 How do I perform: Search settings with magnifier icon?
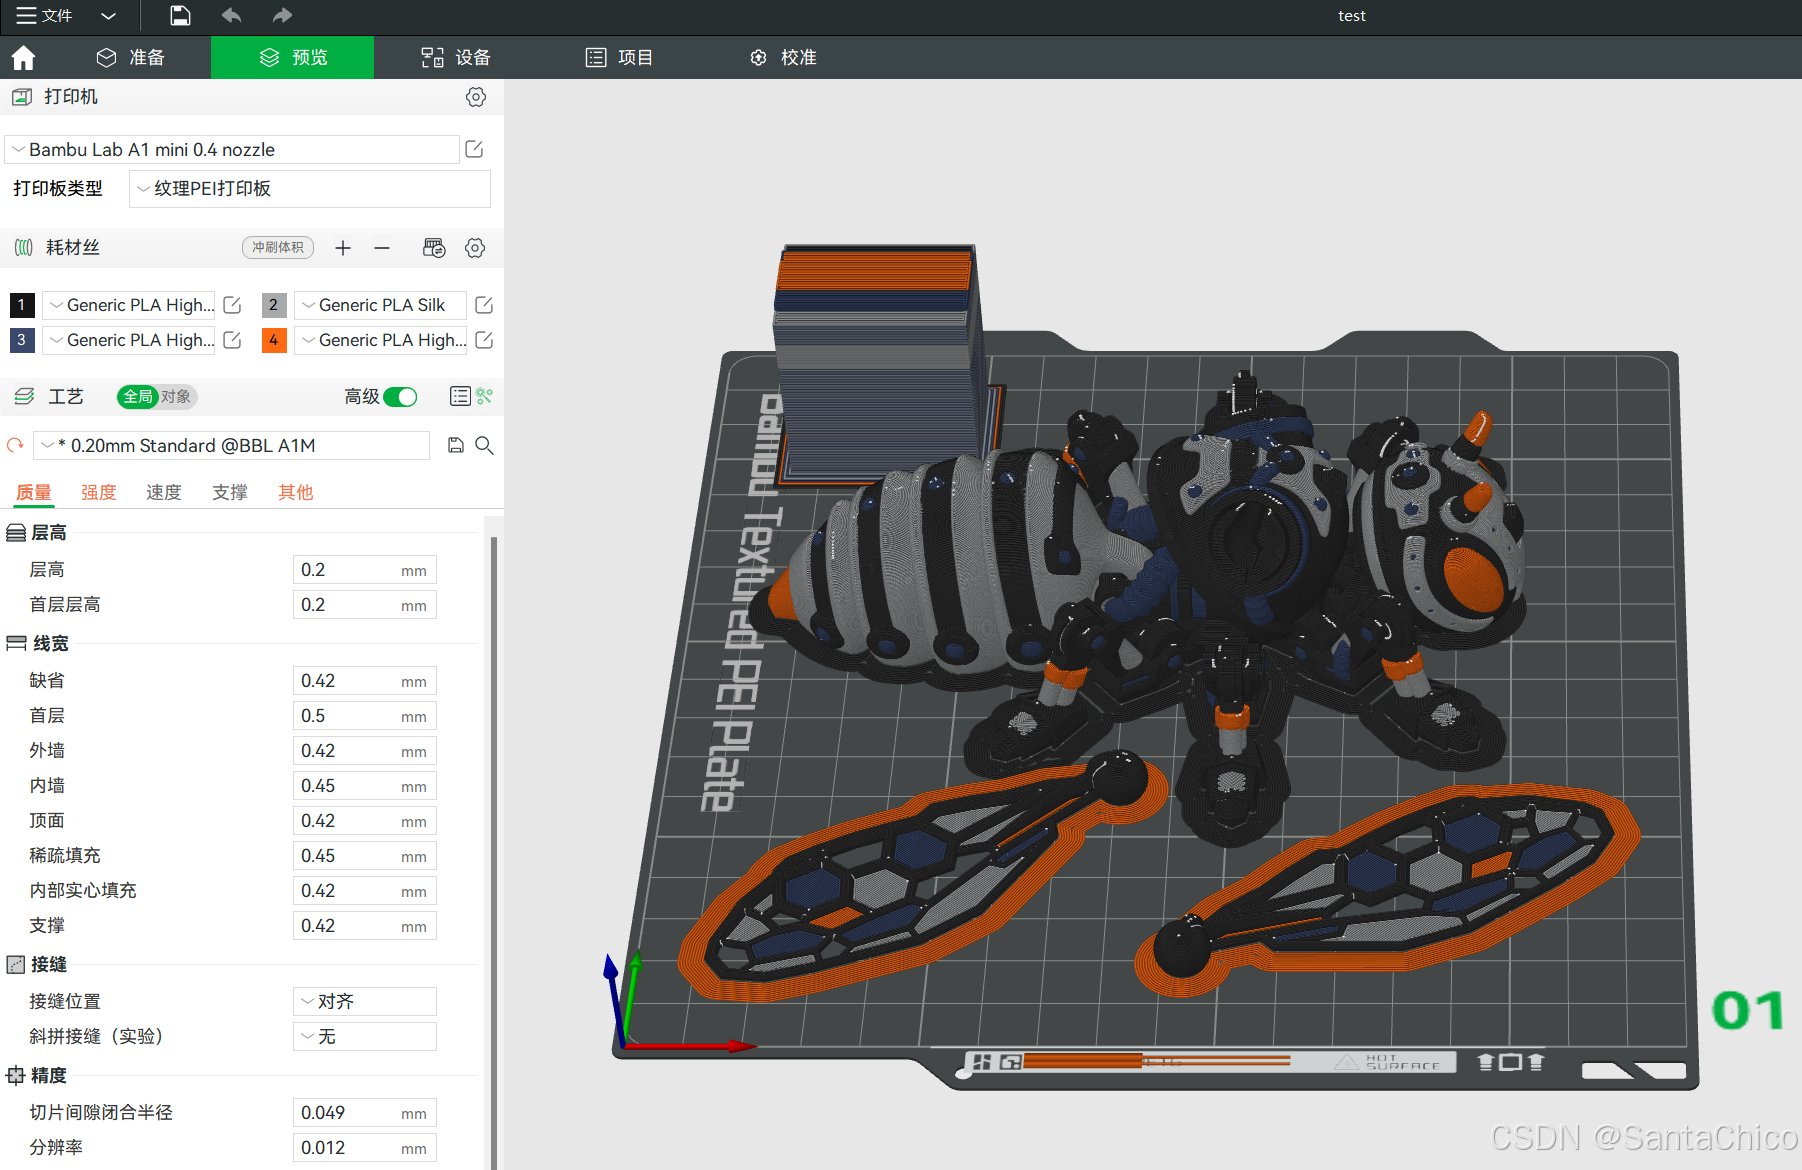[485, 445]
